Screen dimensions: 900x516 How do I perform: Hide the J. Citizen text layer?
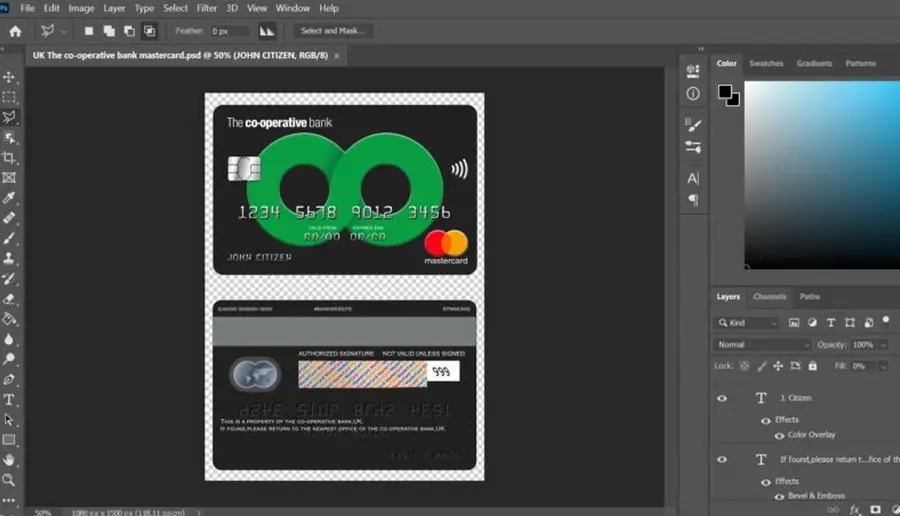pos(722,398)
